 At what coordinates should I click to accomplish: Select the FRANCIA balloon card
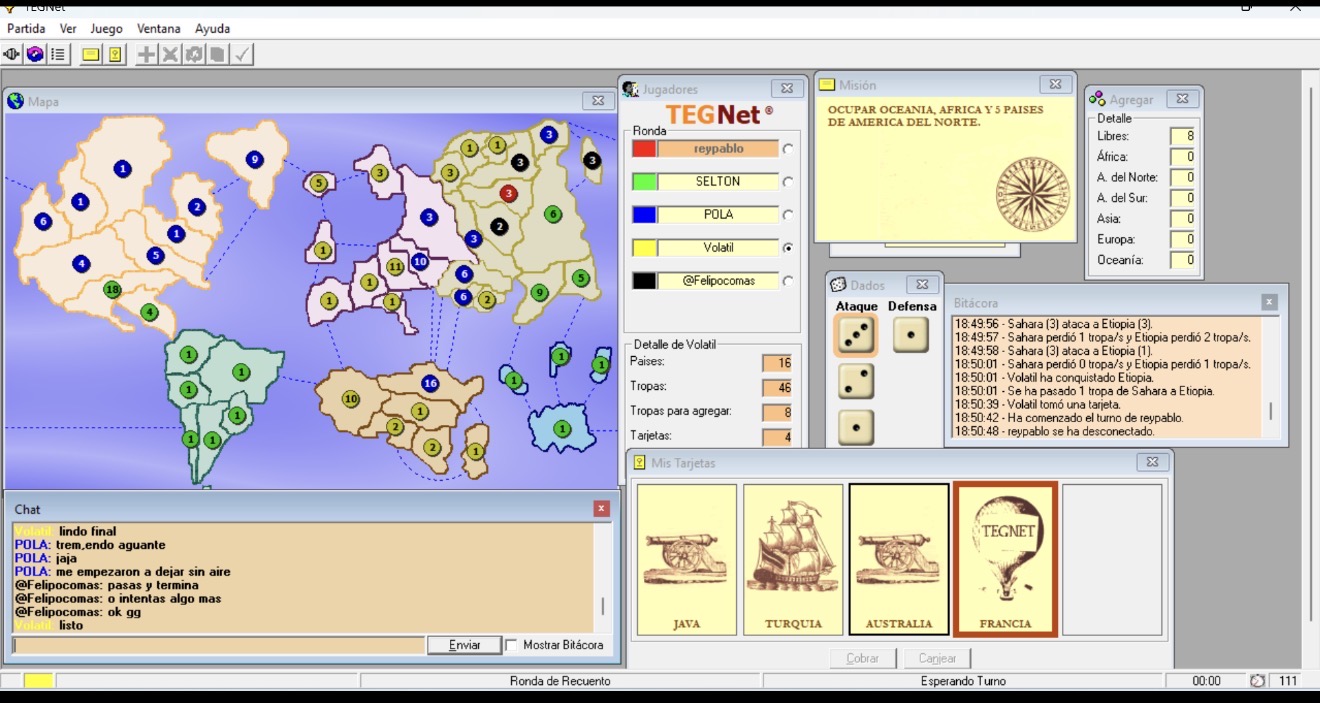[1005, 559]
